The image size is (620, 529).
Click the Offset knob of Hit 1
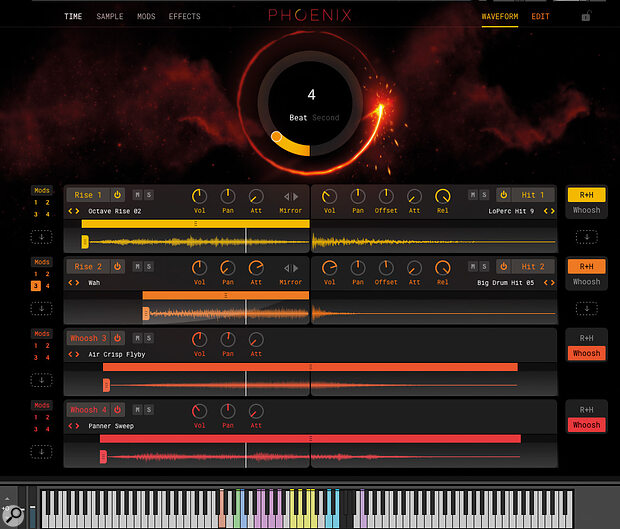[386, 196]
